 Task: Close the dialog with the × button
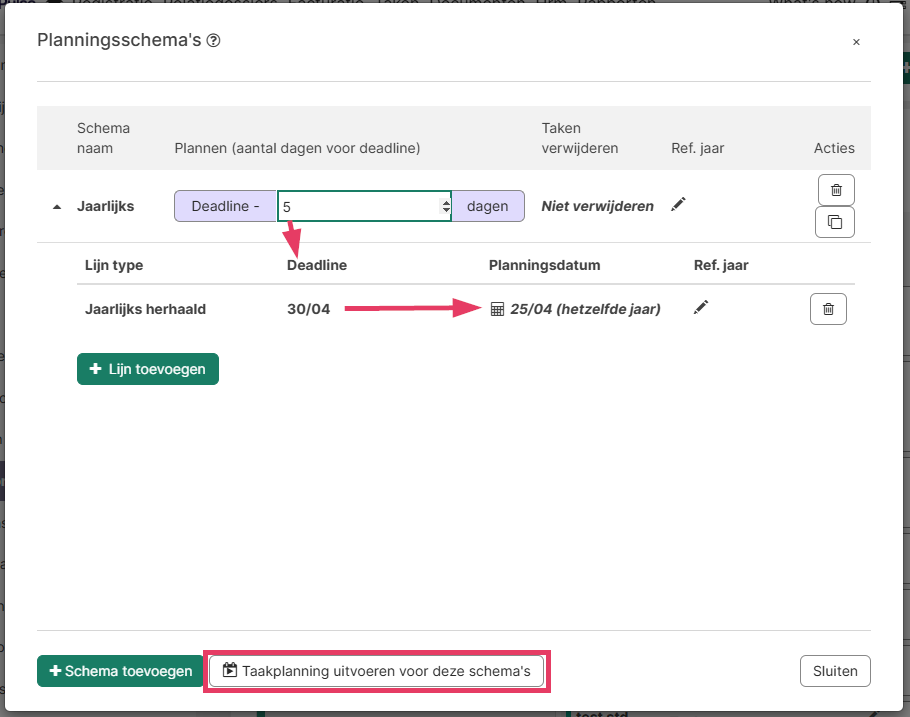[856, 42]
